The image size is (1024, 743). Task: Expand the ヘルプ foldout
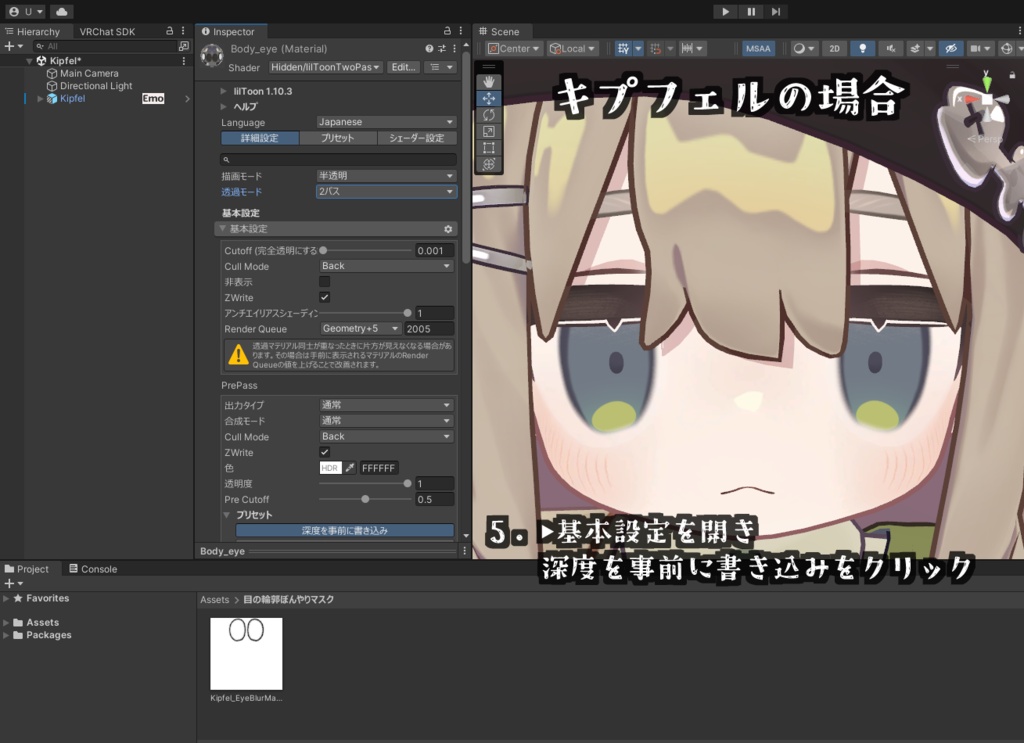point(223,106)
